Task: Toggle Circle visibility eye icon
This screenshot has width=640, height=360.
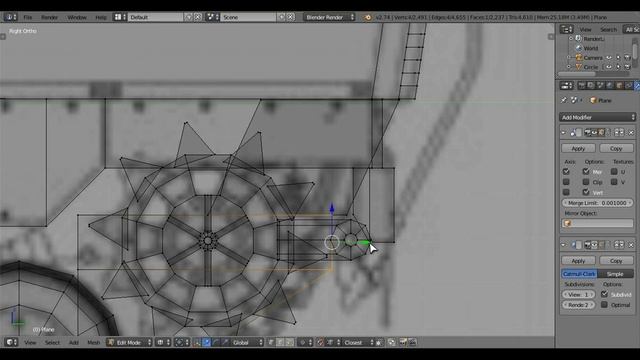Action: (609, 67)
